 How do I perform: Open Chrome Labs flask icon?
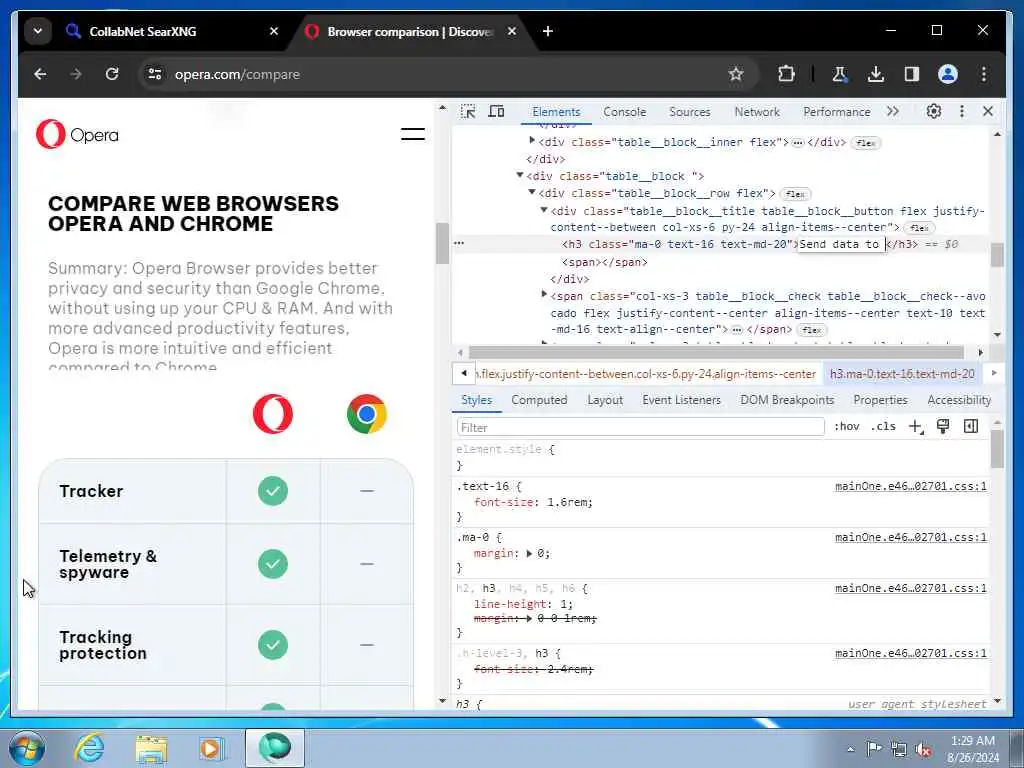click(x=840, y=74)
